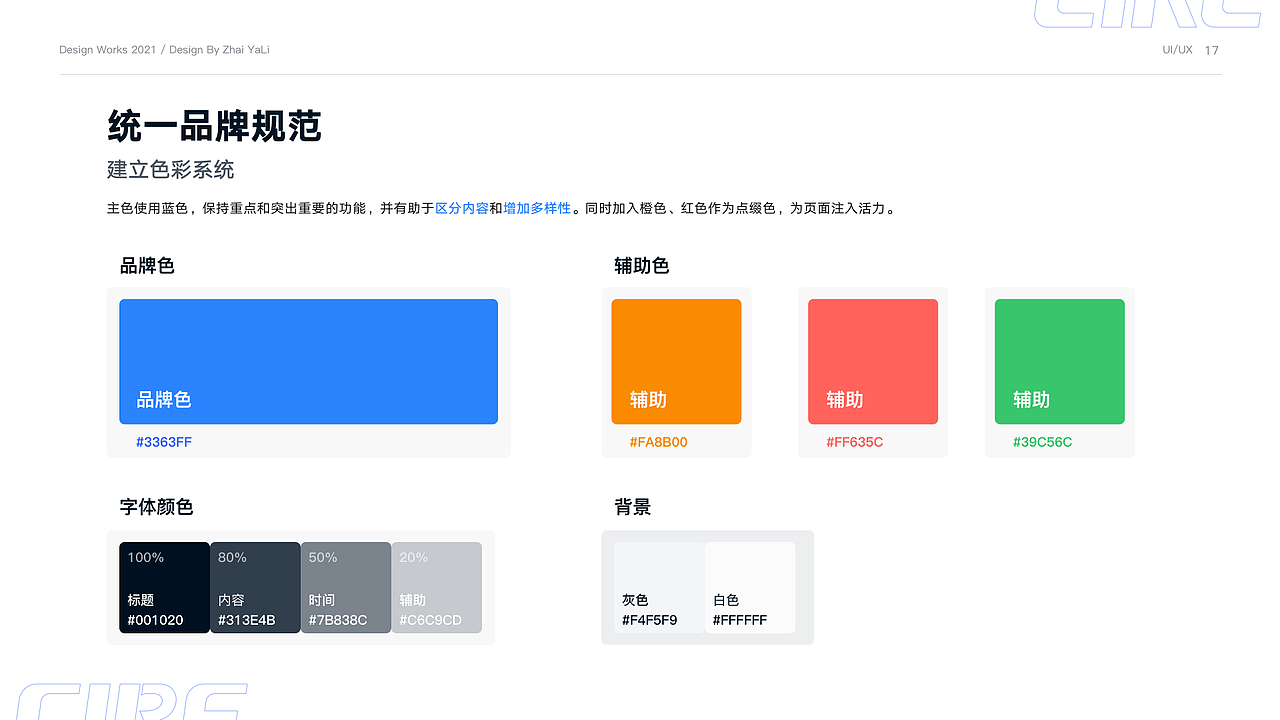The width and height of the screenshot is (1280, 720).
Task: Click the 20% auxiliary font color swatch
Action: click(436, 587)
